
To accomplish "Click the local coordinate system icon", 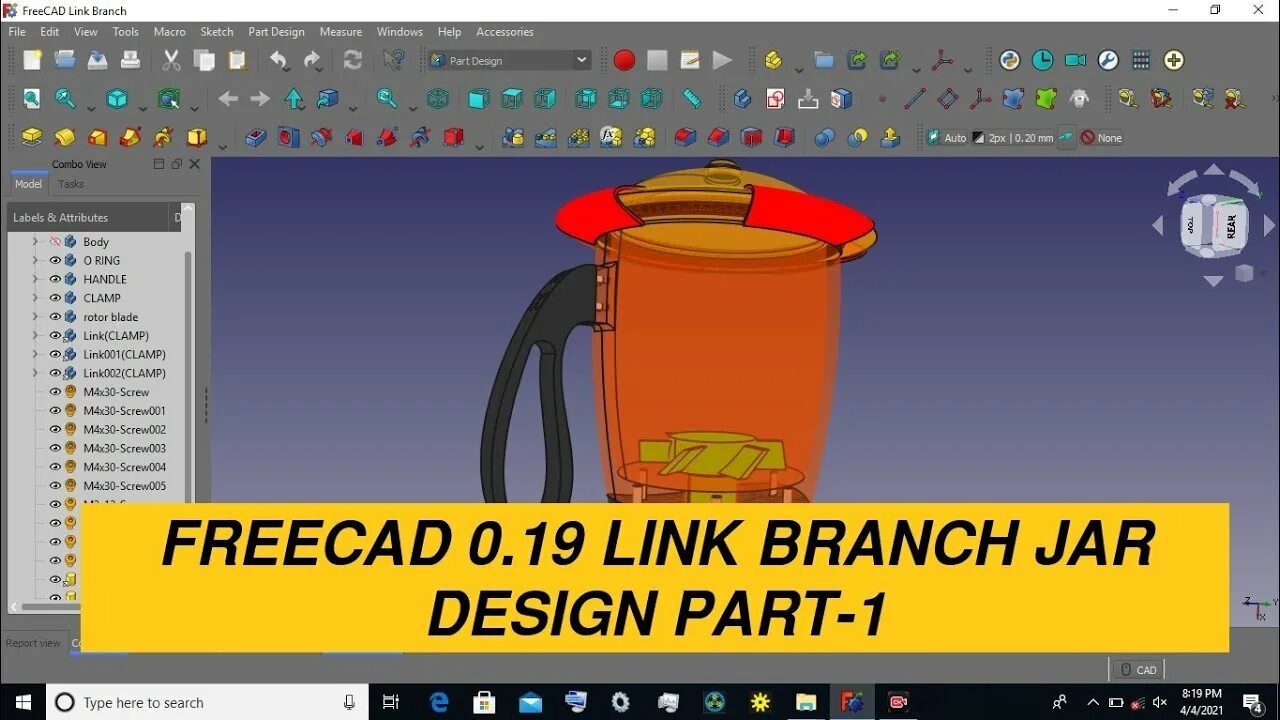I will pos(980,99).
